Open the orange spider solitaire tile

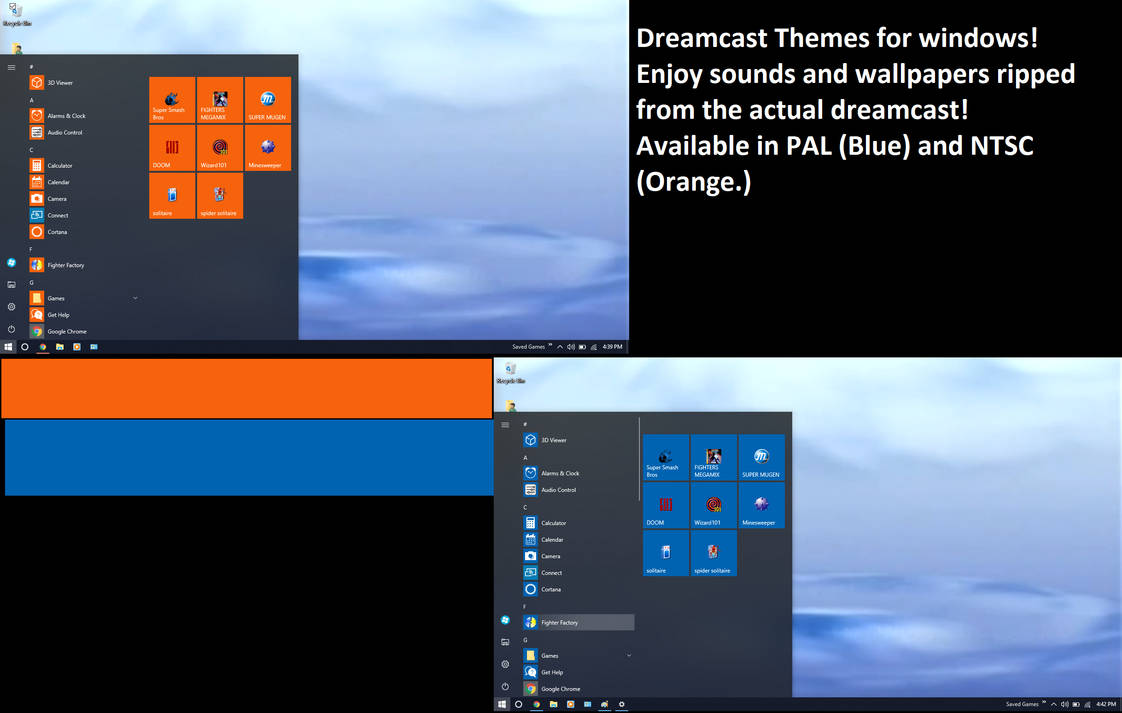click(220, 195)
